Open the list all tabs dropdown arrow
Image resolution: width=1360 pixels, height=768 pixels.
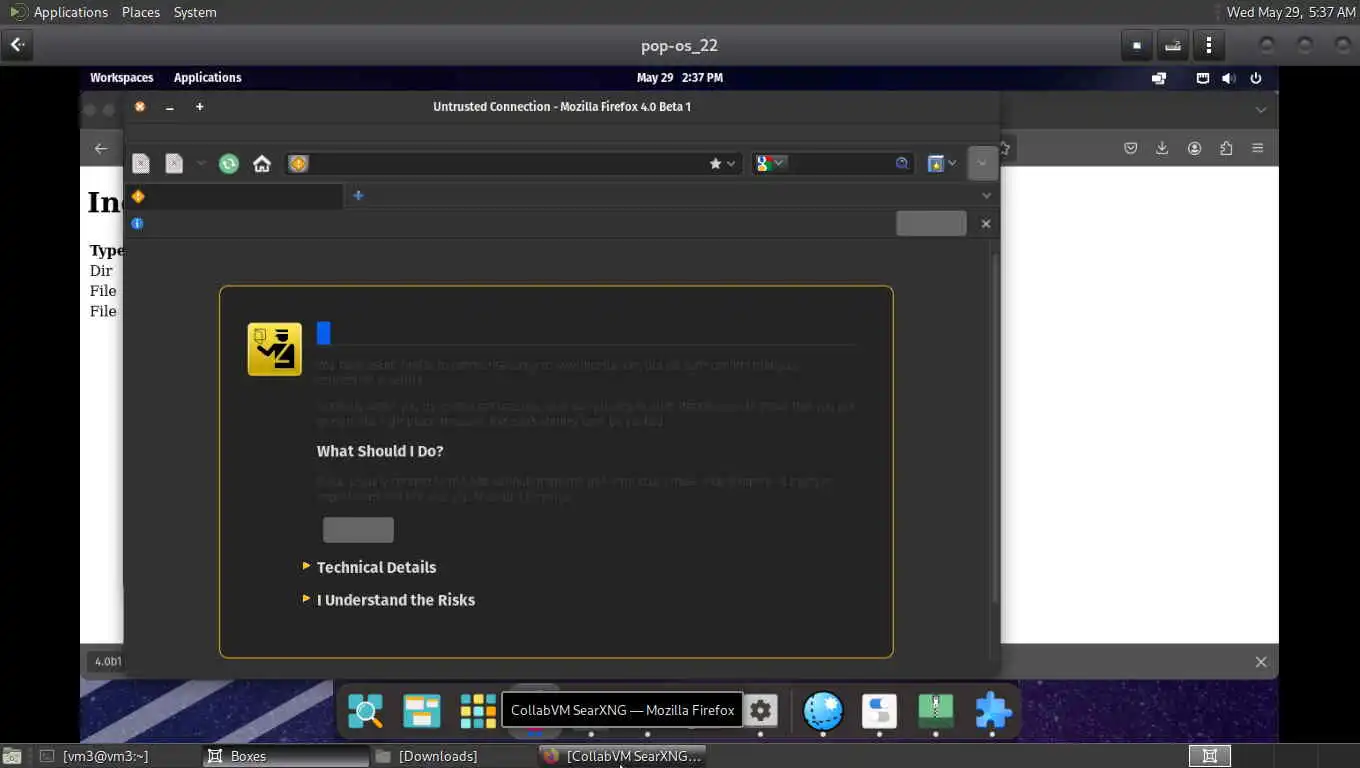pyautogui.click(x=987, y=195)
